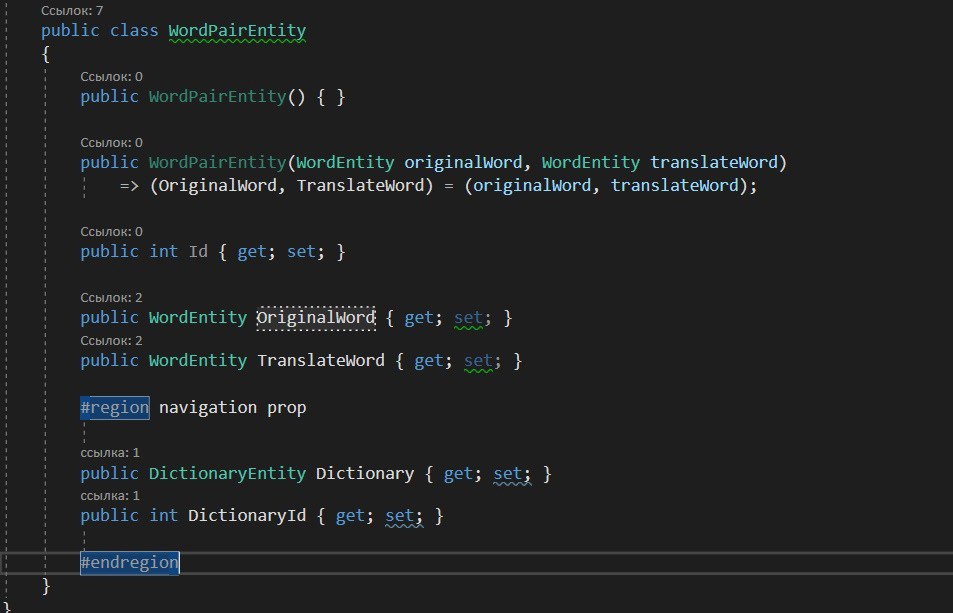Click the DictionaryEntity type name

tap(227, 474)
